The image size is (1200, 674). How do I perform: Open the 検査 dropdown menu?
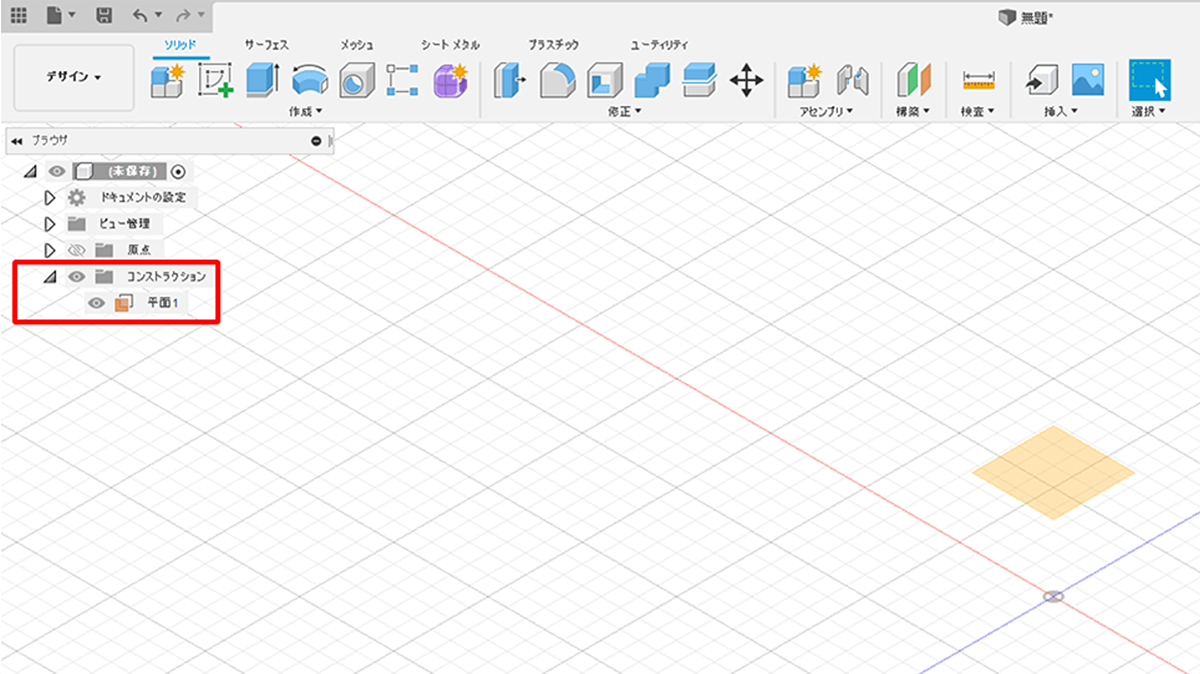(x=978, y=112)
